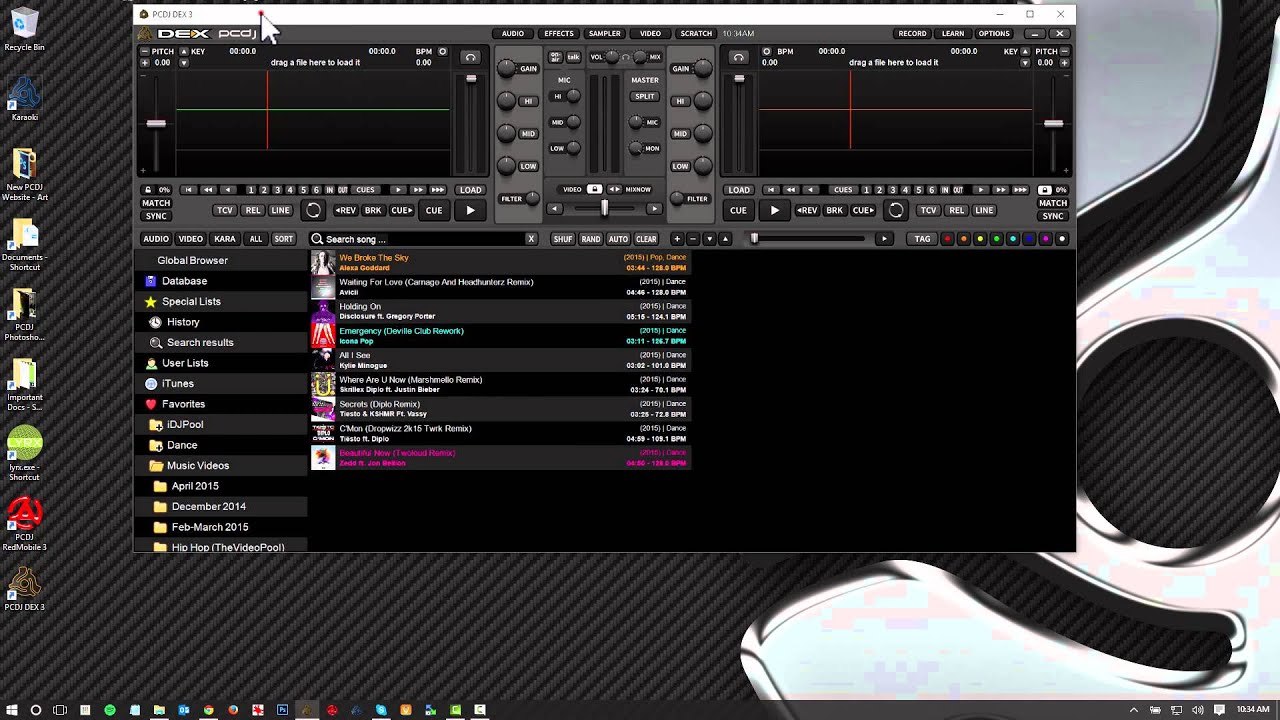Start playback on right deck
The image size is (1280, 720).
coord(774,210)
